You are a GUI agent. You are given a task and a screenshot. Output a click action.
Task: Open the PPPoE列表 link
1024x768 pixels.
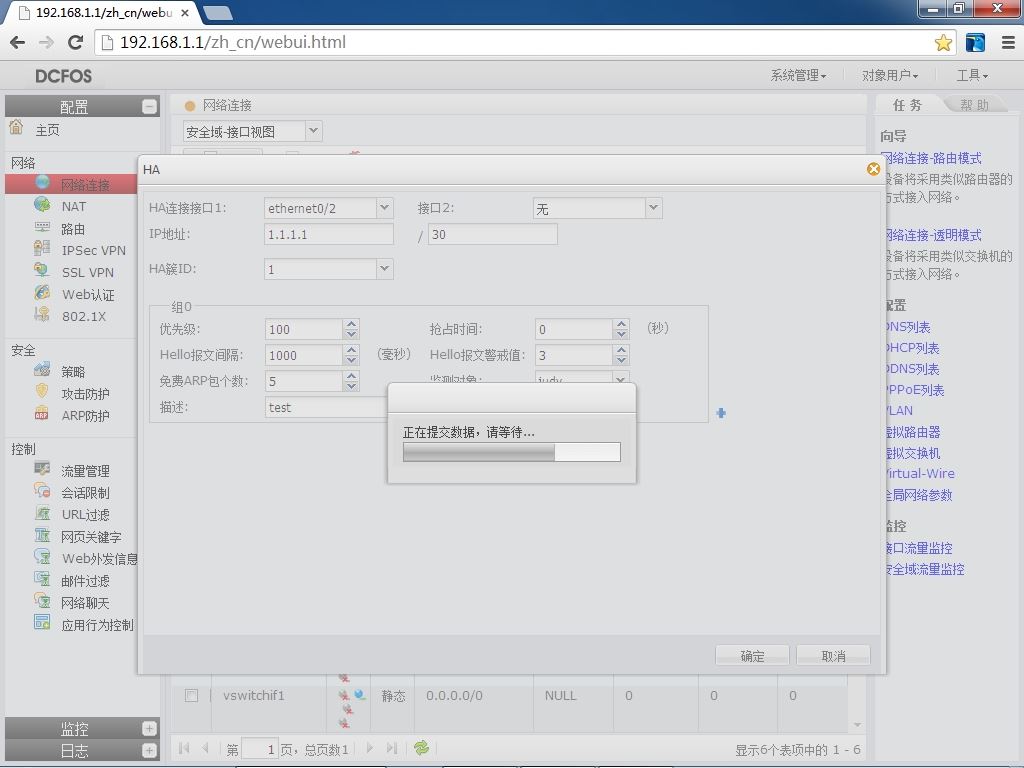click(914, 390)
